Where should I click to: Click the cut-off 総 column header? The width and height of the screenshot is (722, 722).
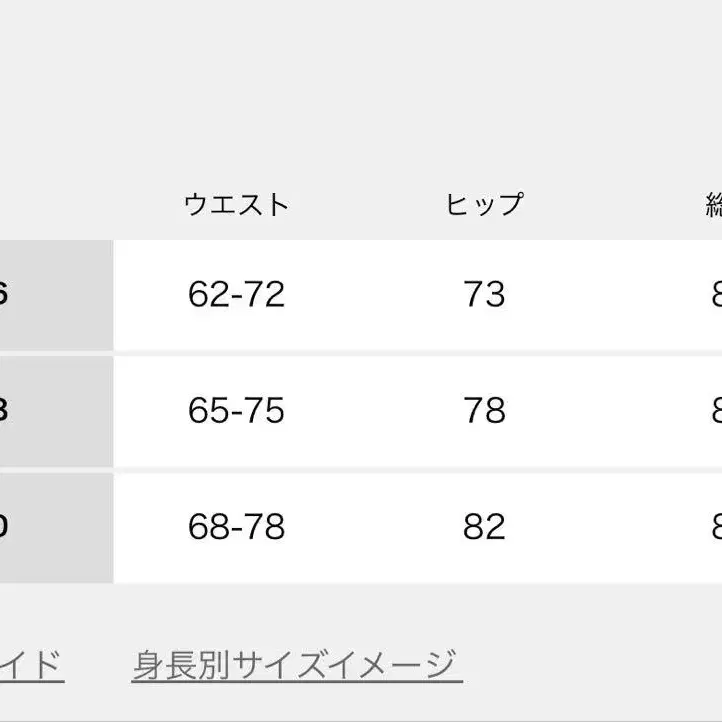[x=713, y=204]
